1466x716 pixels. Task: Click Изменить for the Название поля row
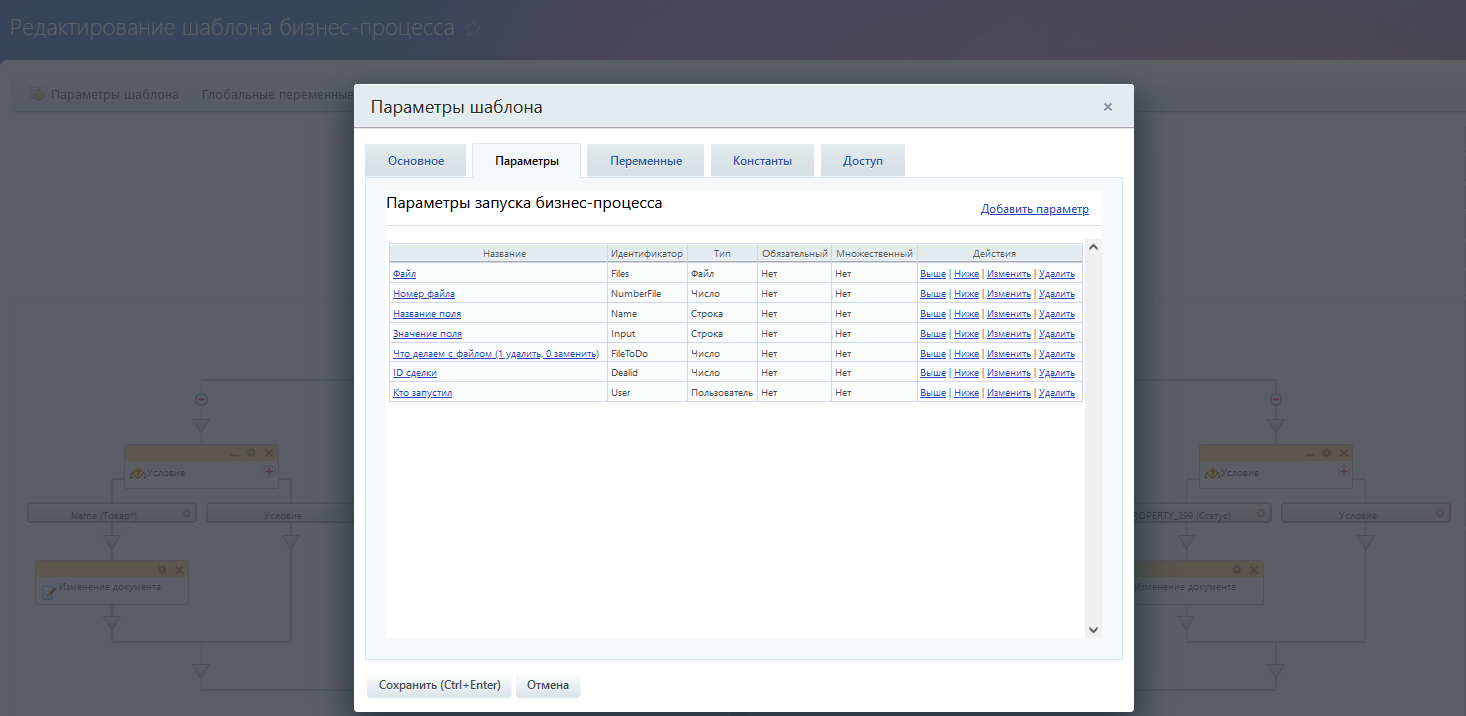[x=1008, y=314]
